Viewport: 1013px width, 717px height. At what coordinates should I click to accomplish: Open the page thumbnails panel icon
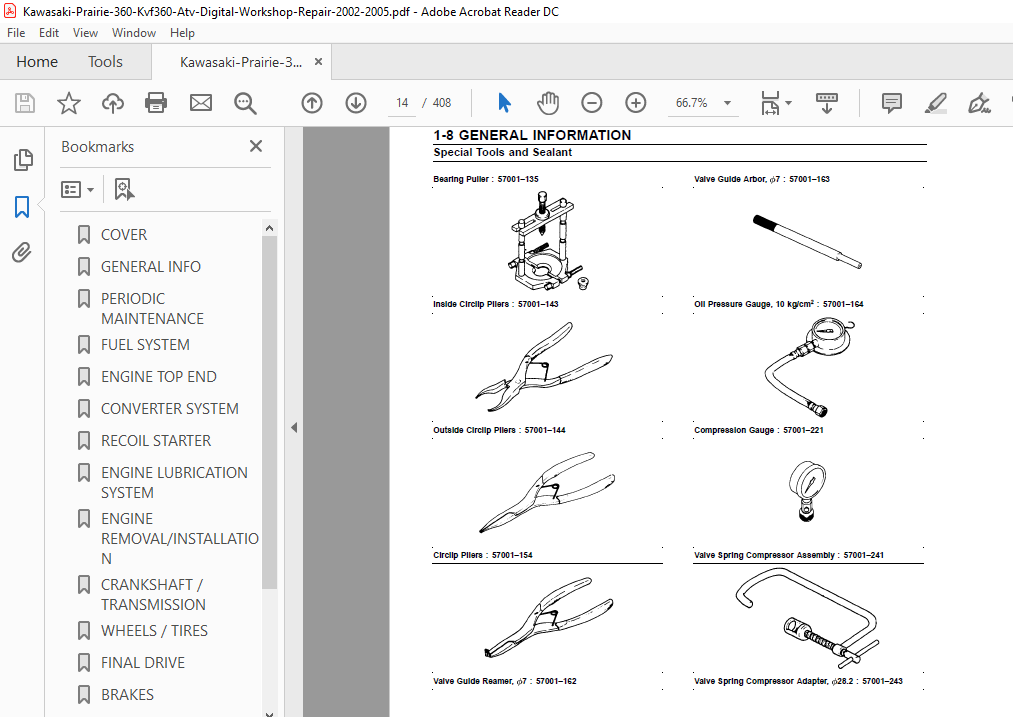[x=23, y=160]
